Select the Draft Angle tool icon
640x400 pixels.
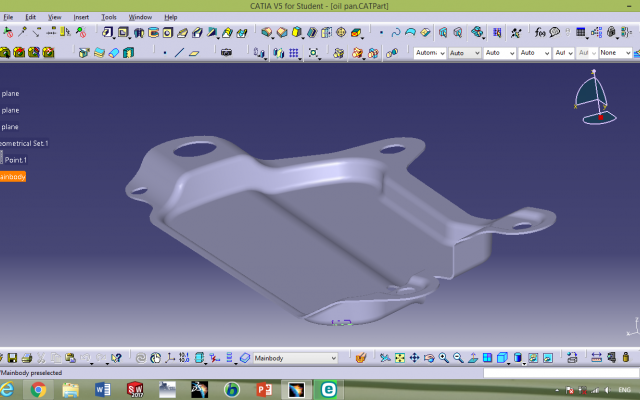(x=297, y=32)
